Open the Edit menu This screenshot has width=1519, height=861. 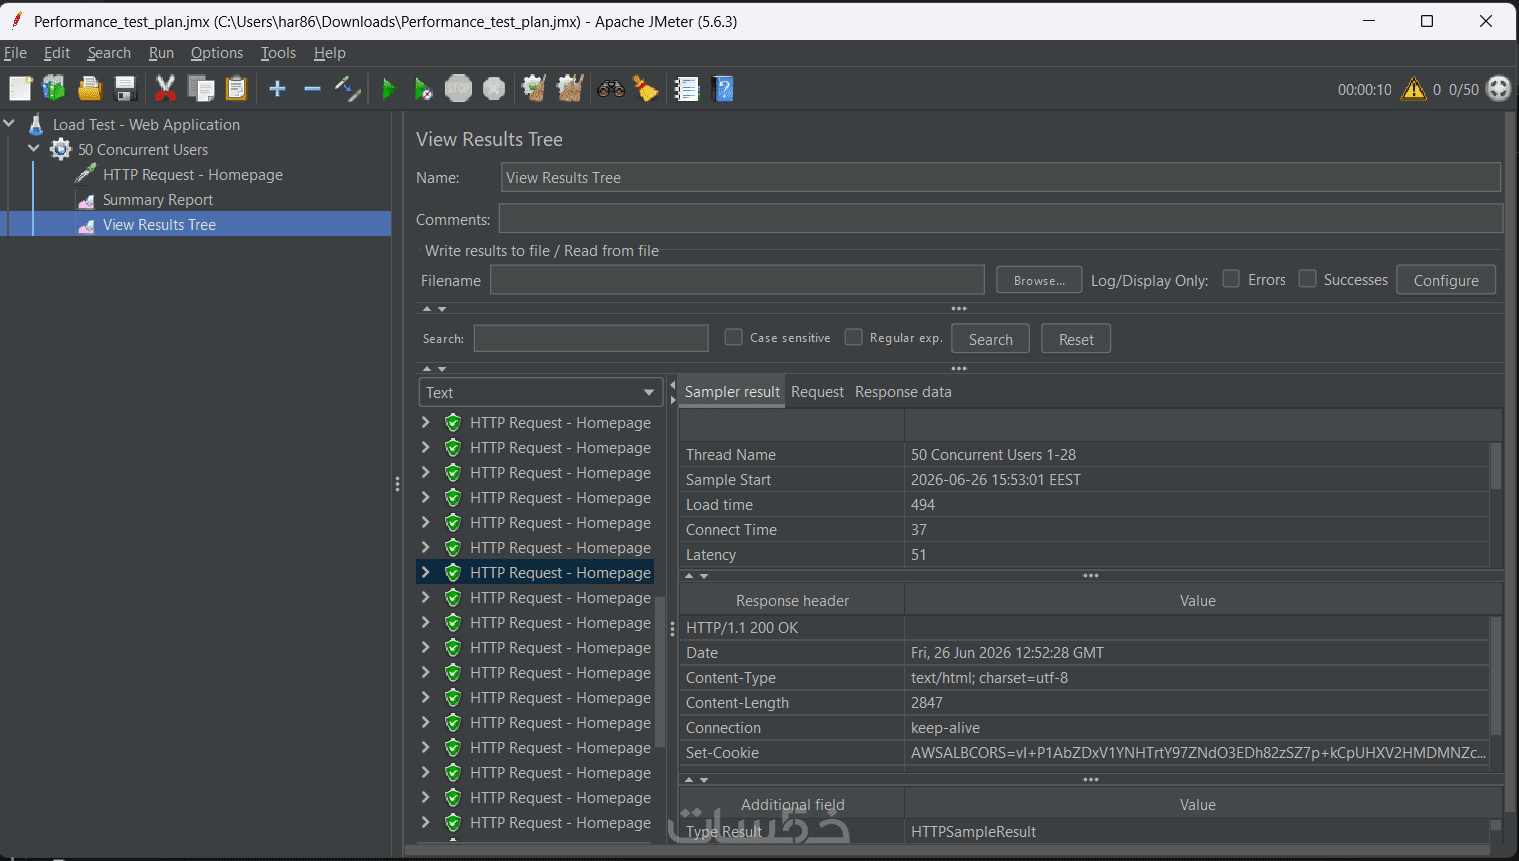57,53
